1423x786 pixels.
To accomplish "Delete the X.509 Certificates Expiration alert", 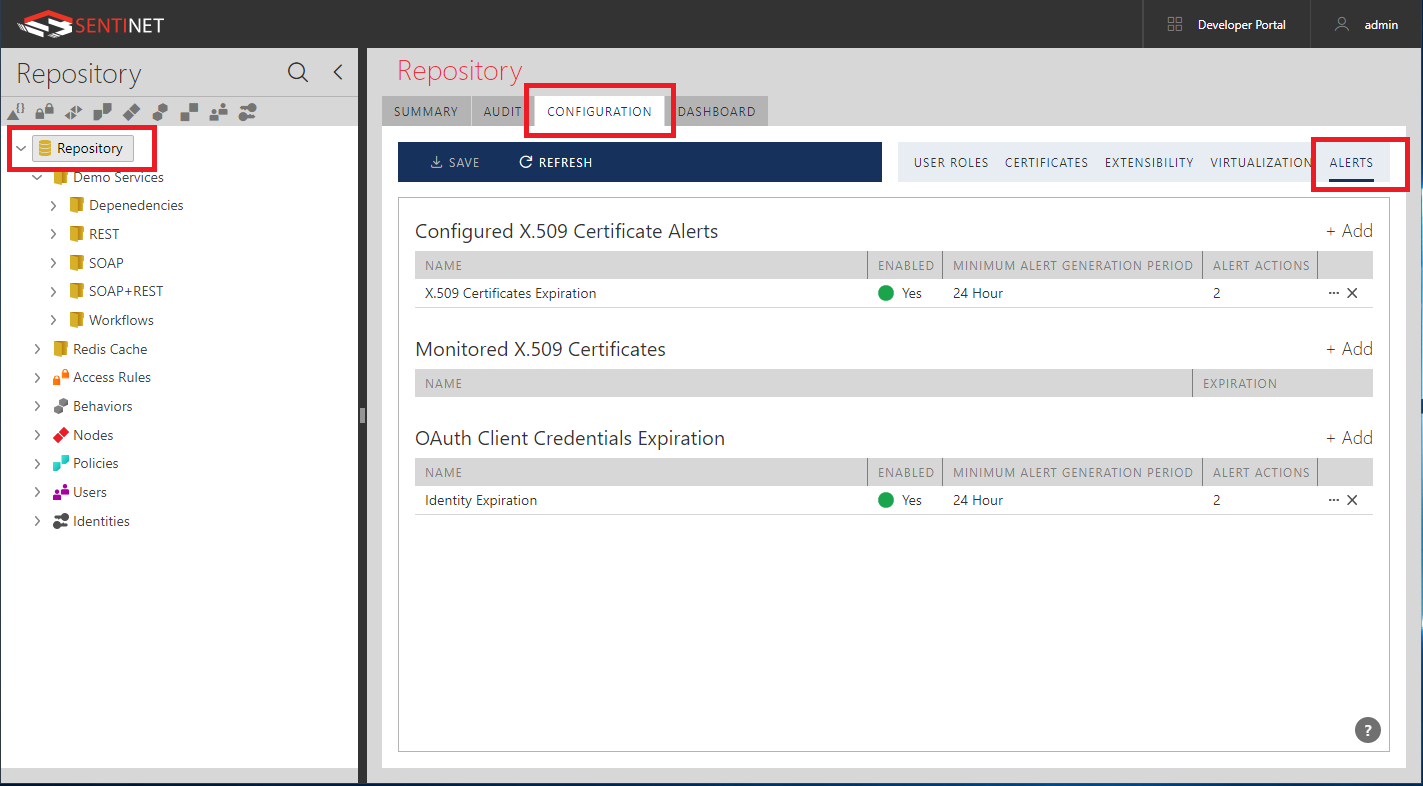I will coord(1352,293).
